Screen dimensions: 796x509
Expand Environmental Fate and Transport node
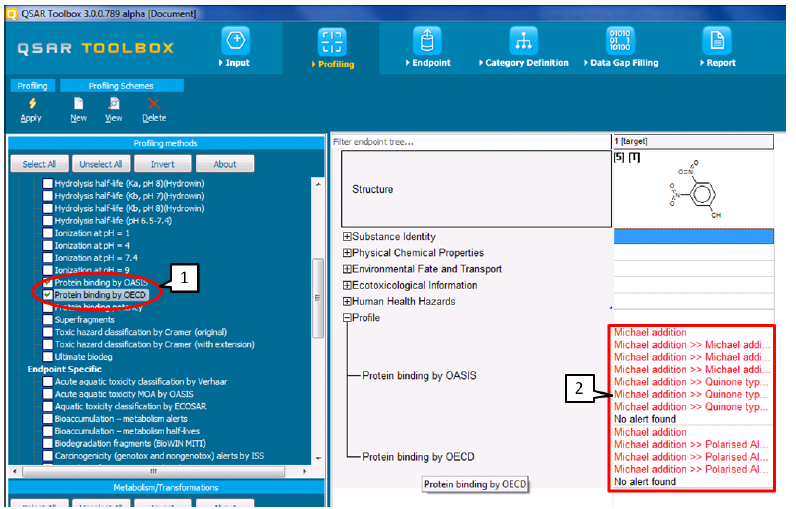click(x=347, y=269)
